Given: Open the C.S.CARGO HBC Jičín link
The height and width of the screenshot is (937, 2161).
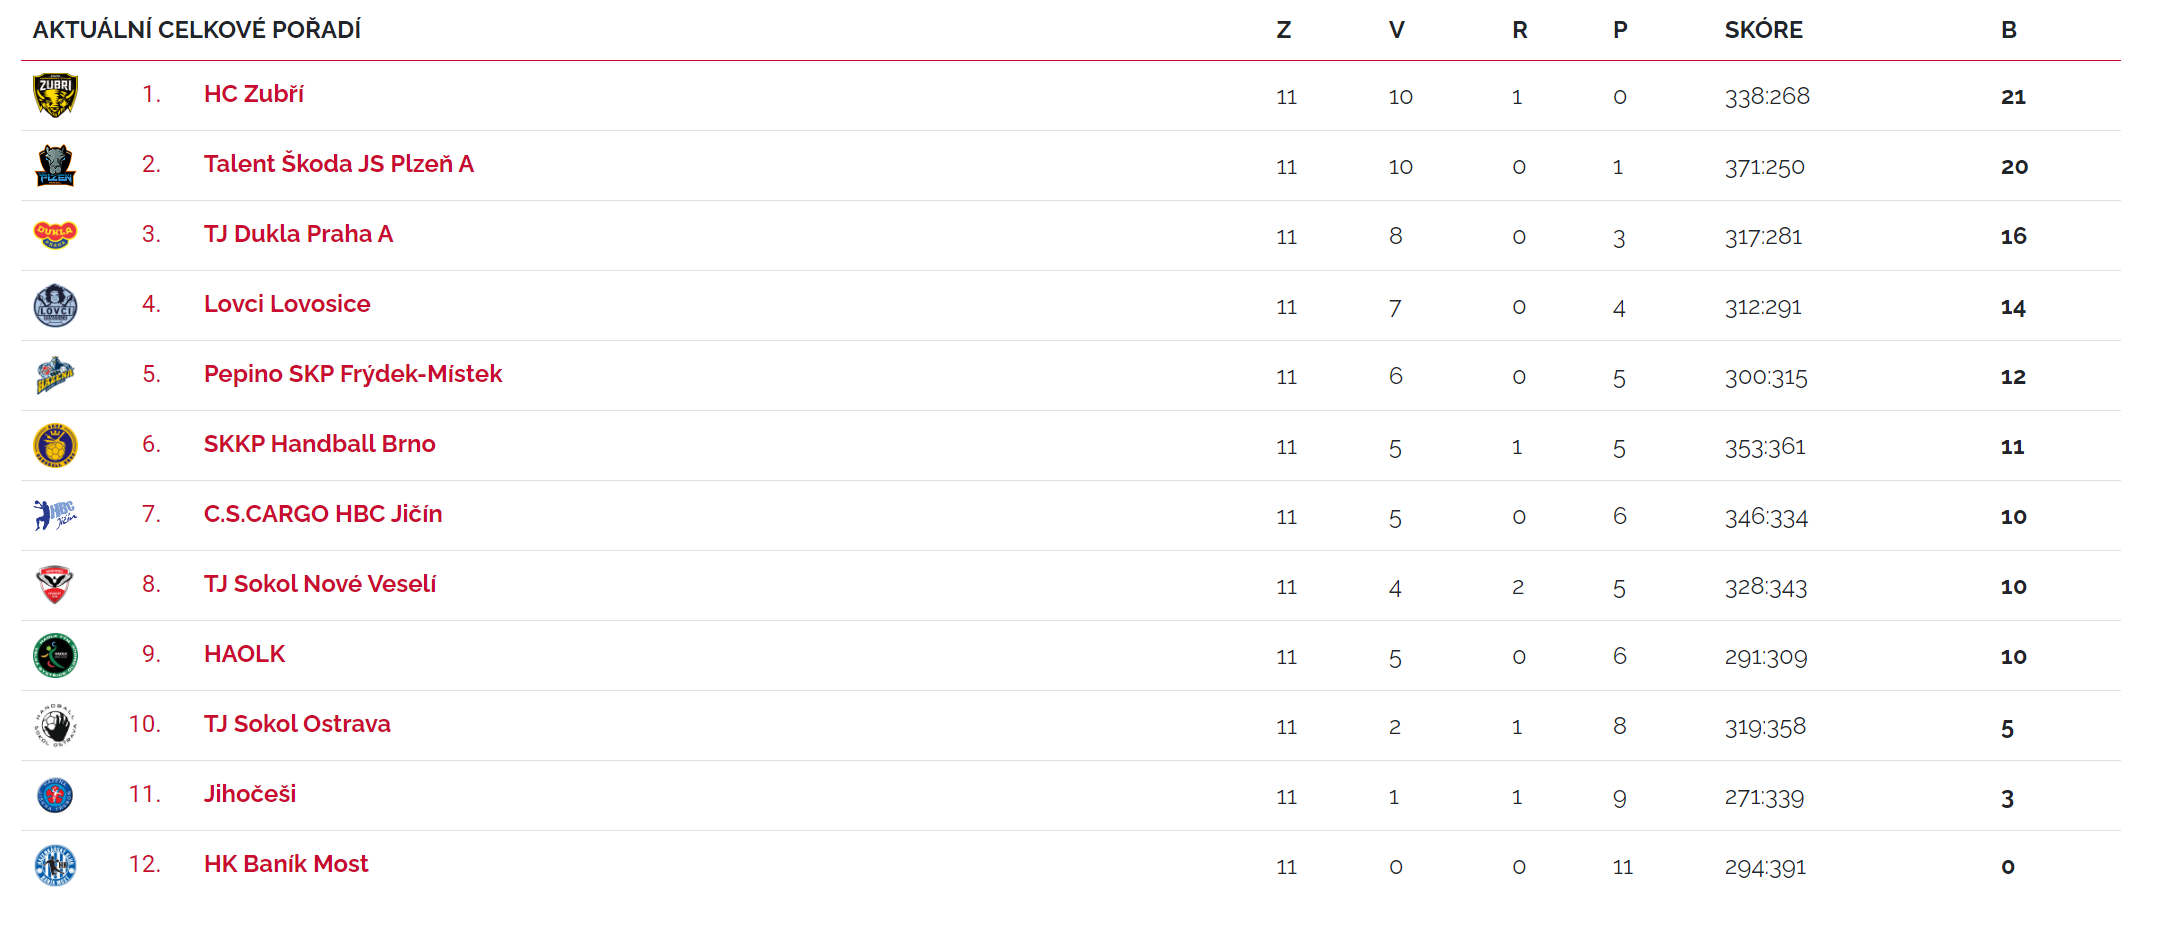Looking at the screenshot, I should (323, 514).
